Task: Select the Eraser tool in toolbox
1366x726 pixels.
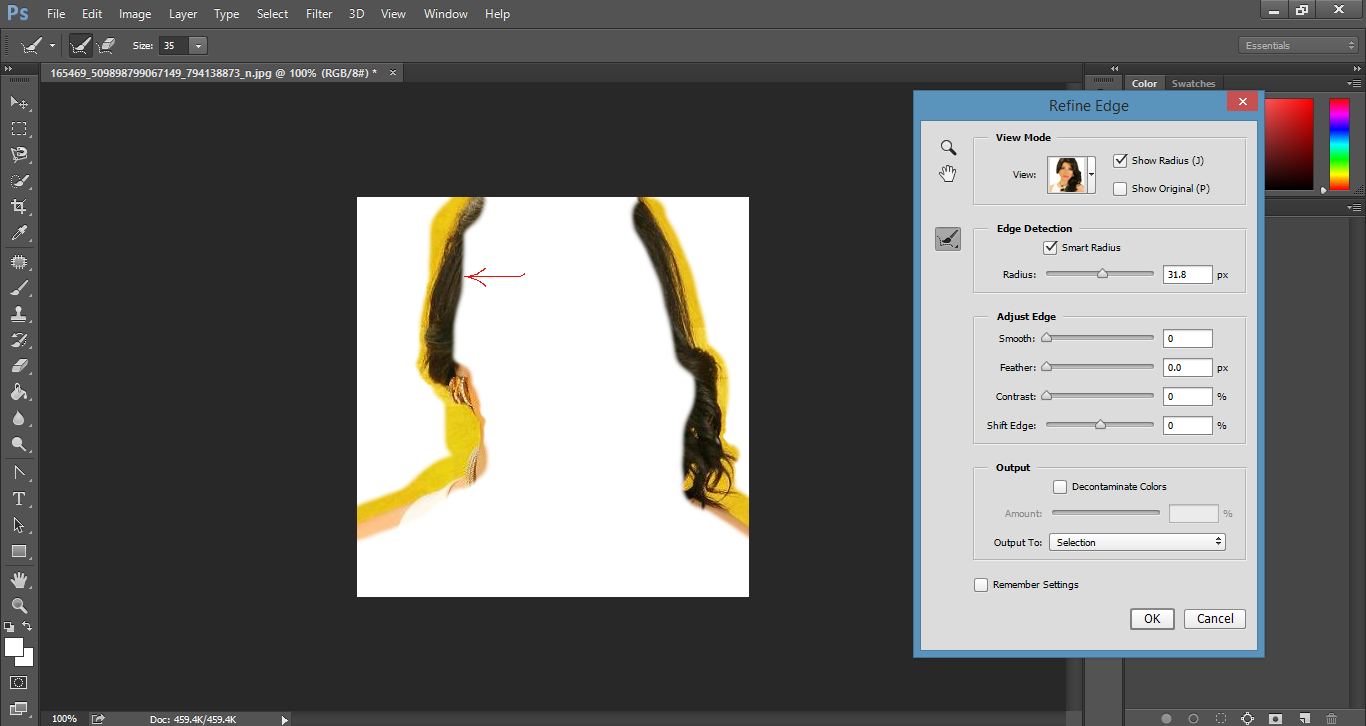Action: (x=19, y=366)
